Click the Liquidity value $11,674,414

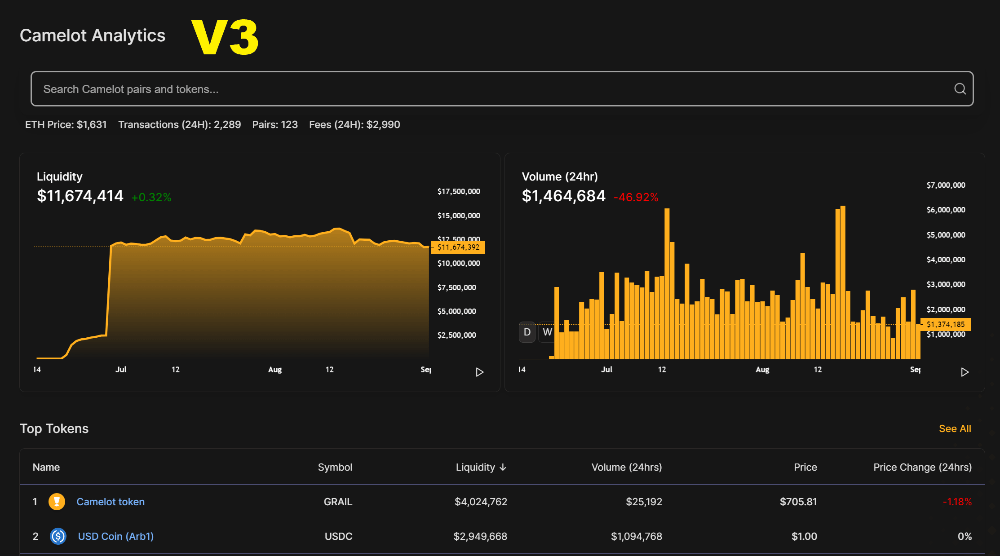pyautogui.click(x=80, y=196)
